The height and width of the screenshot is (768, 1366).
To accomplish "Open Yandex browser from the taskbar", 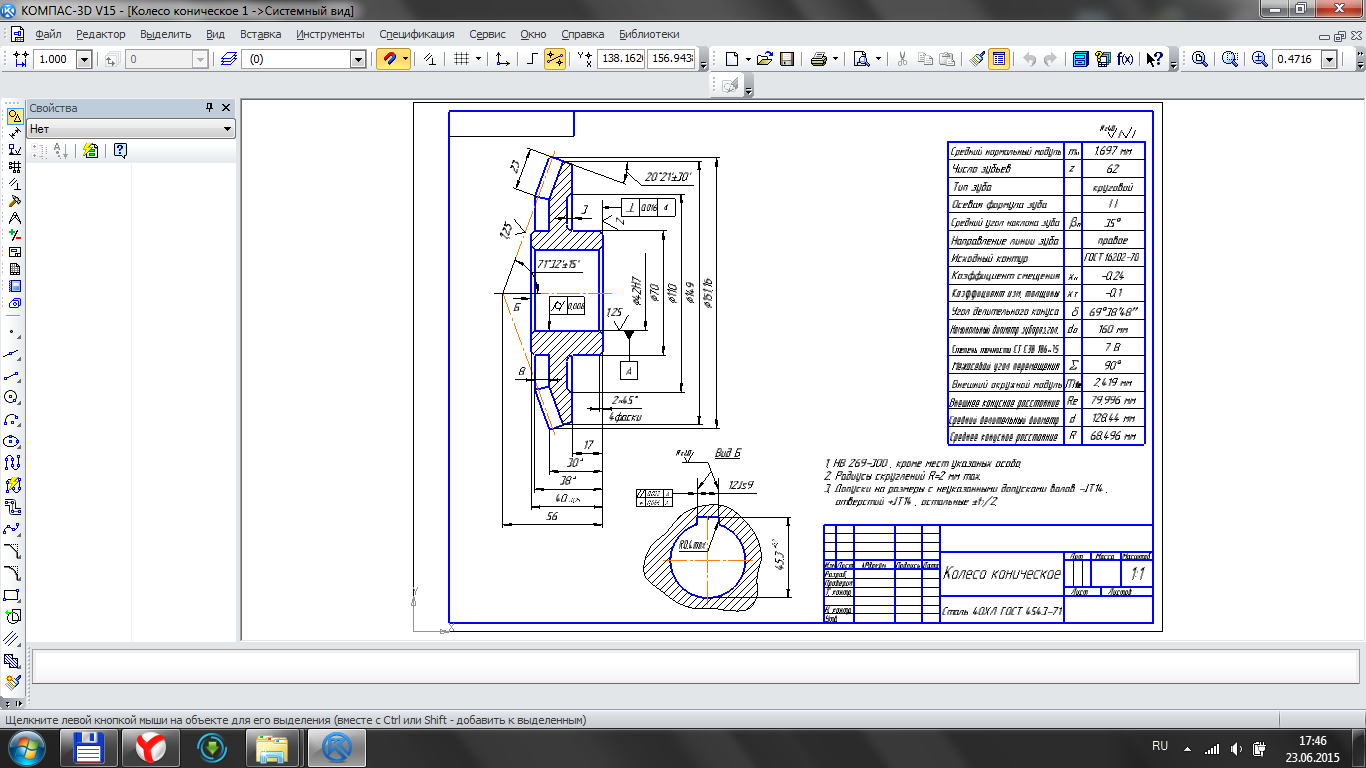I will point(151,747).
